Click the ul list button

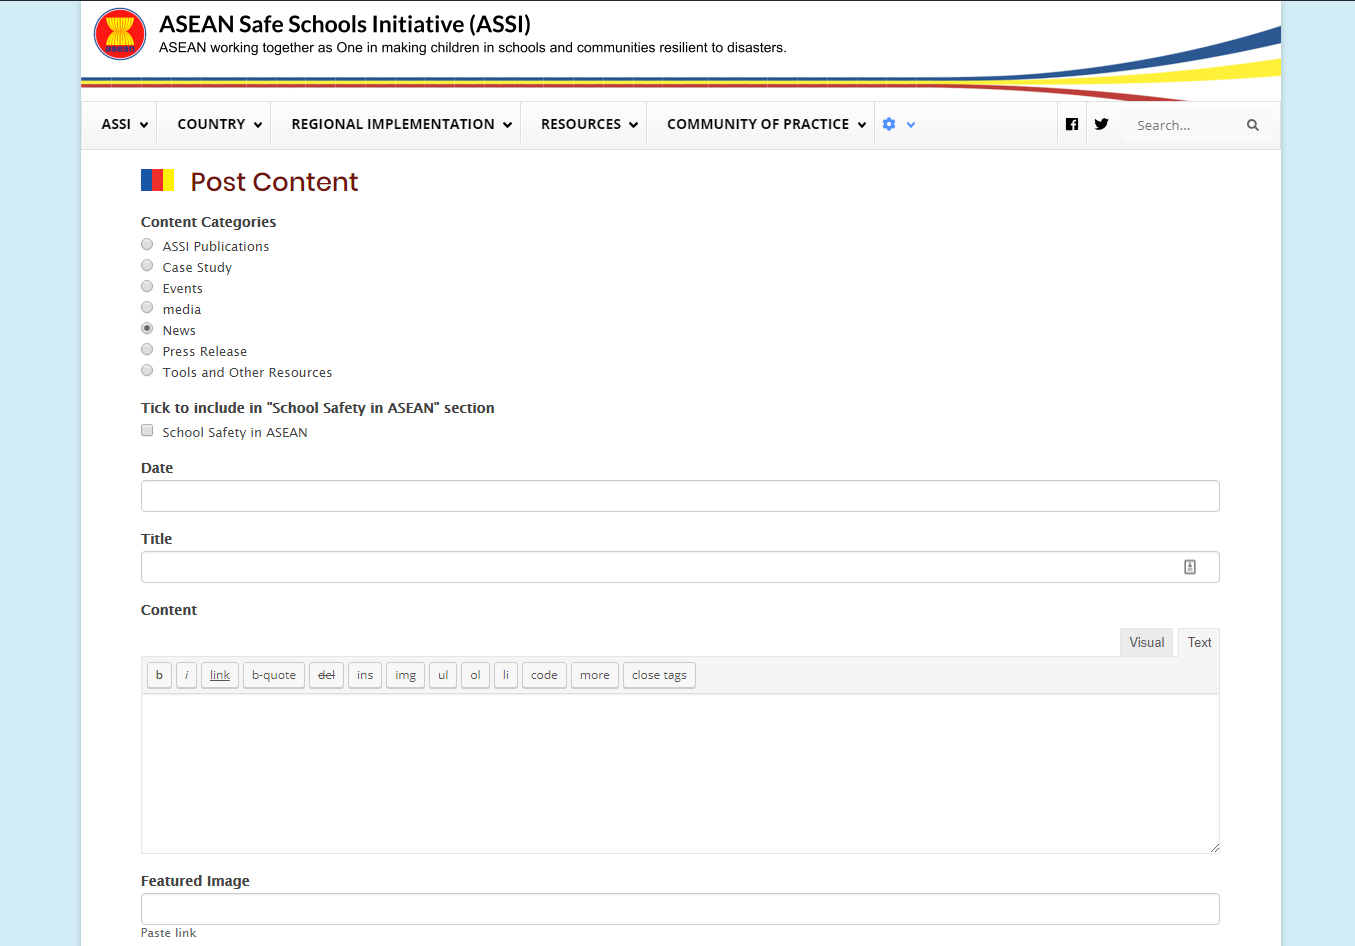tap(443, 675)
